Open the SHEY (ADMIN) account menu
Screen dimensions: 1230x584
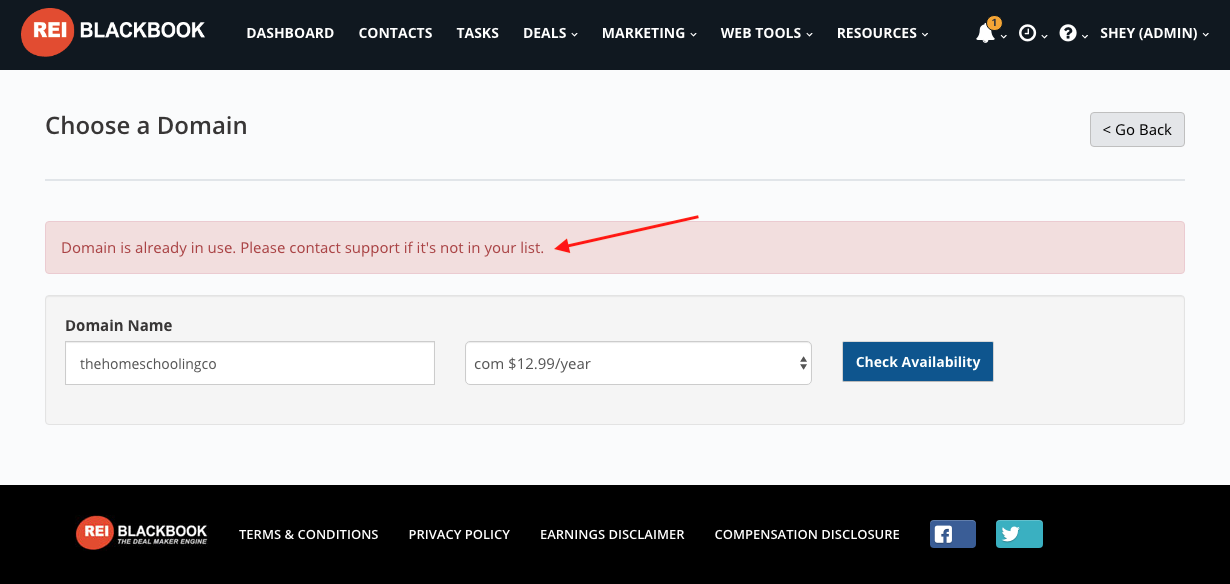point(1154,33)
